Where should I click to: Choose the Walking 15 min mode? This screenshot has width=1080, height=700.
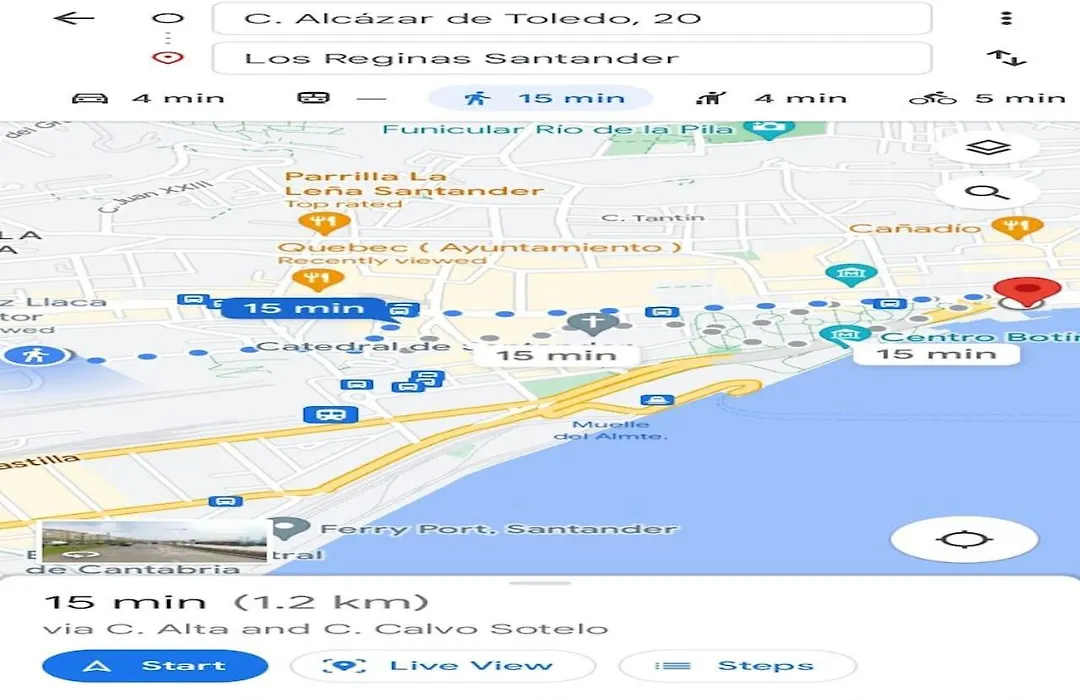pyautogui.click(x=540, y=99)
